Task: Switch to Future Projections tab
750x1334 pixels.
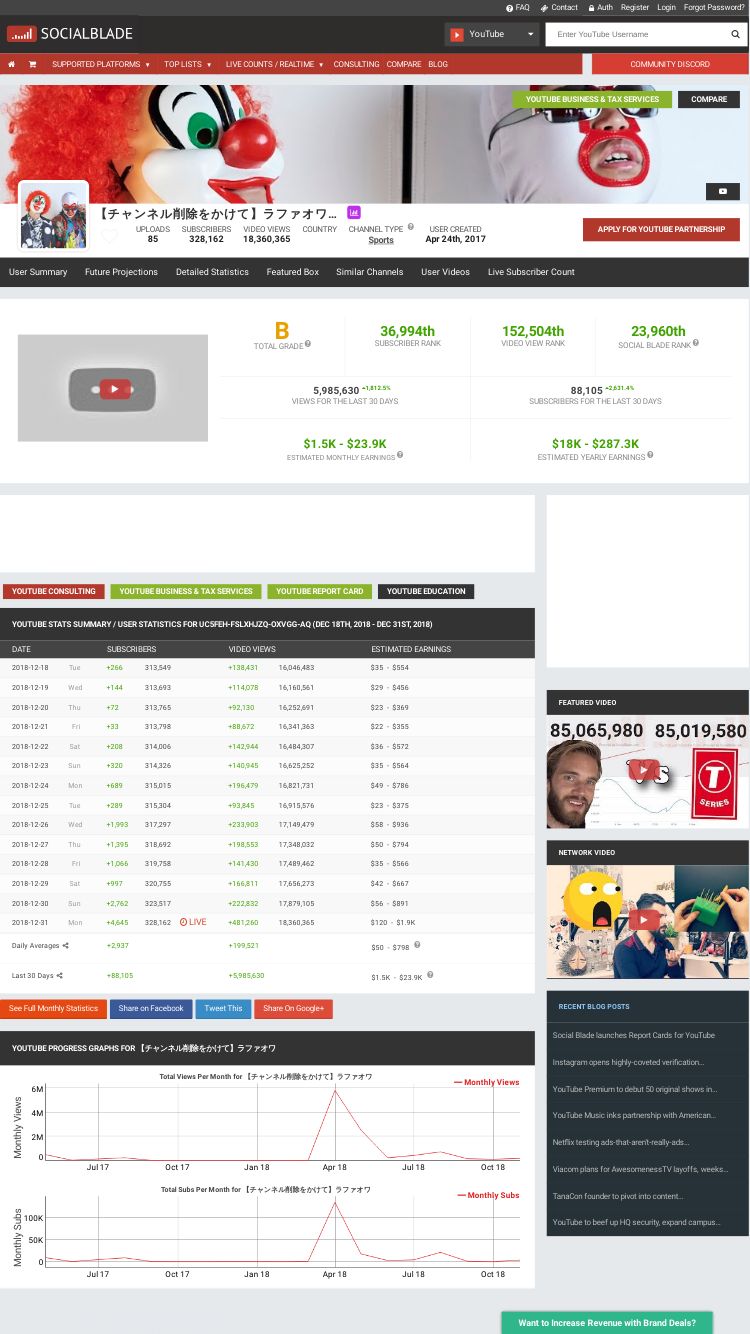Action: pyautogui.click(x=121, y=272)
